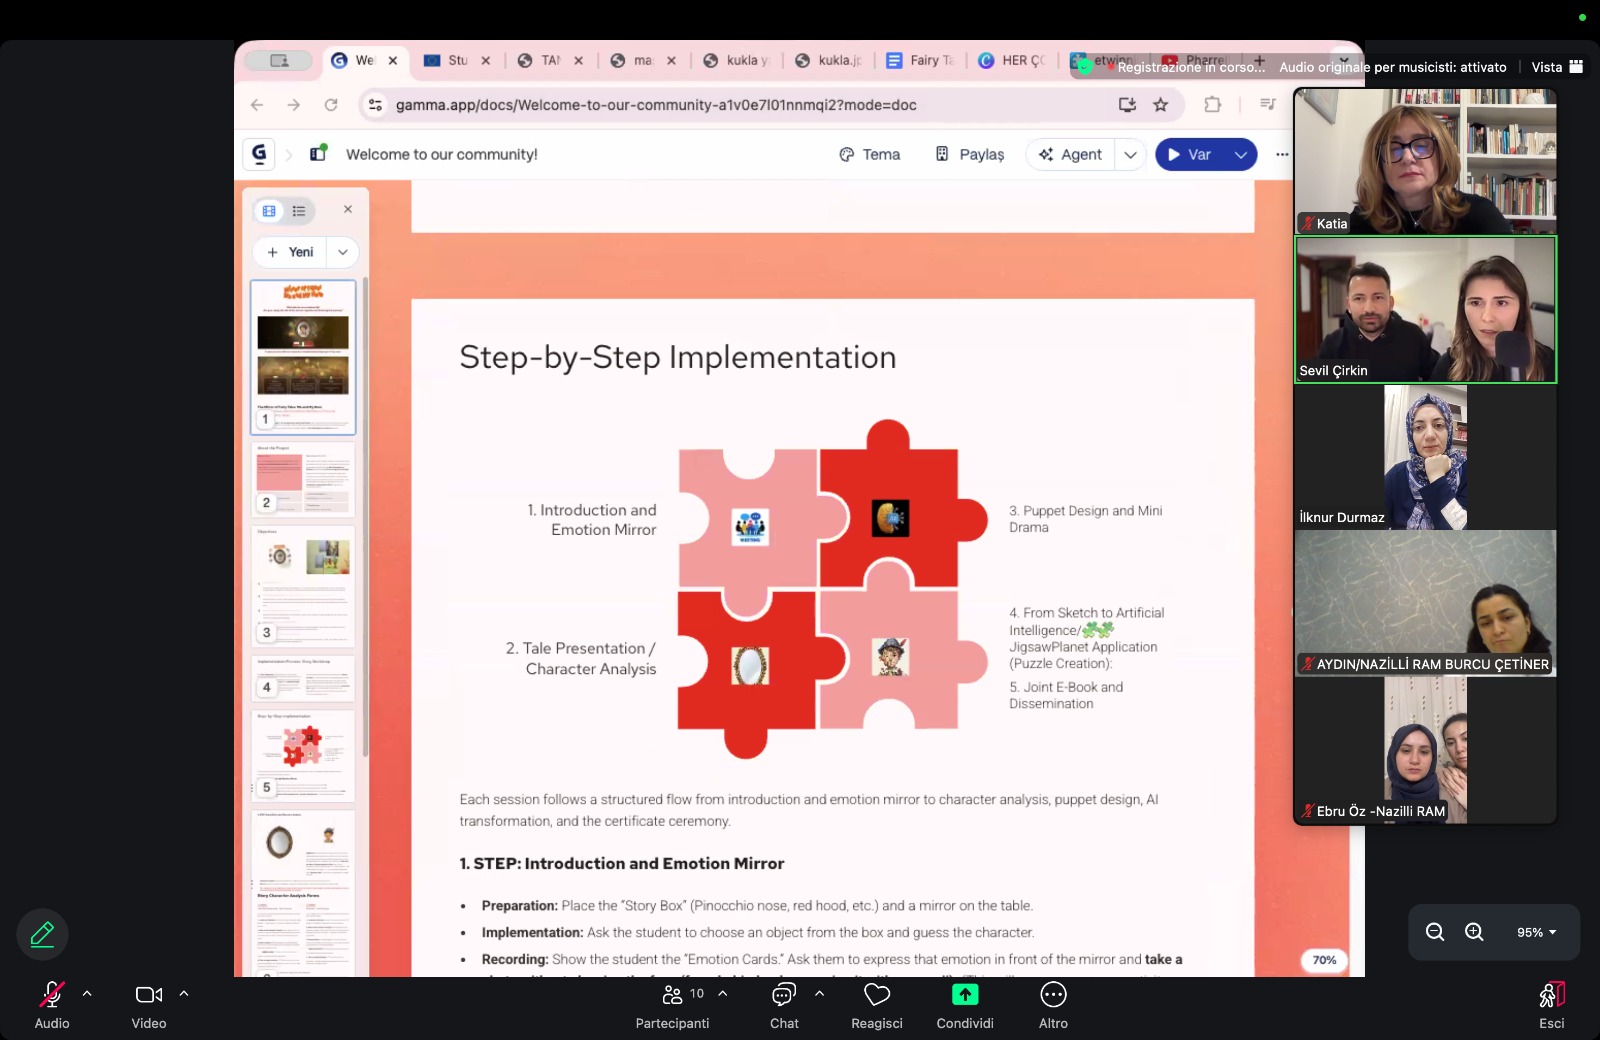Expand the caret beside Partecipanti count
Viewport: 1600px width, 1040px height.
pos(723,994)
